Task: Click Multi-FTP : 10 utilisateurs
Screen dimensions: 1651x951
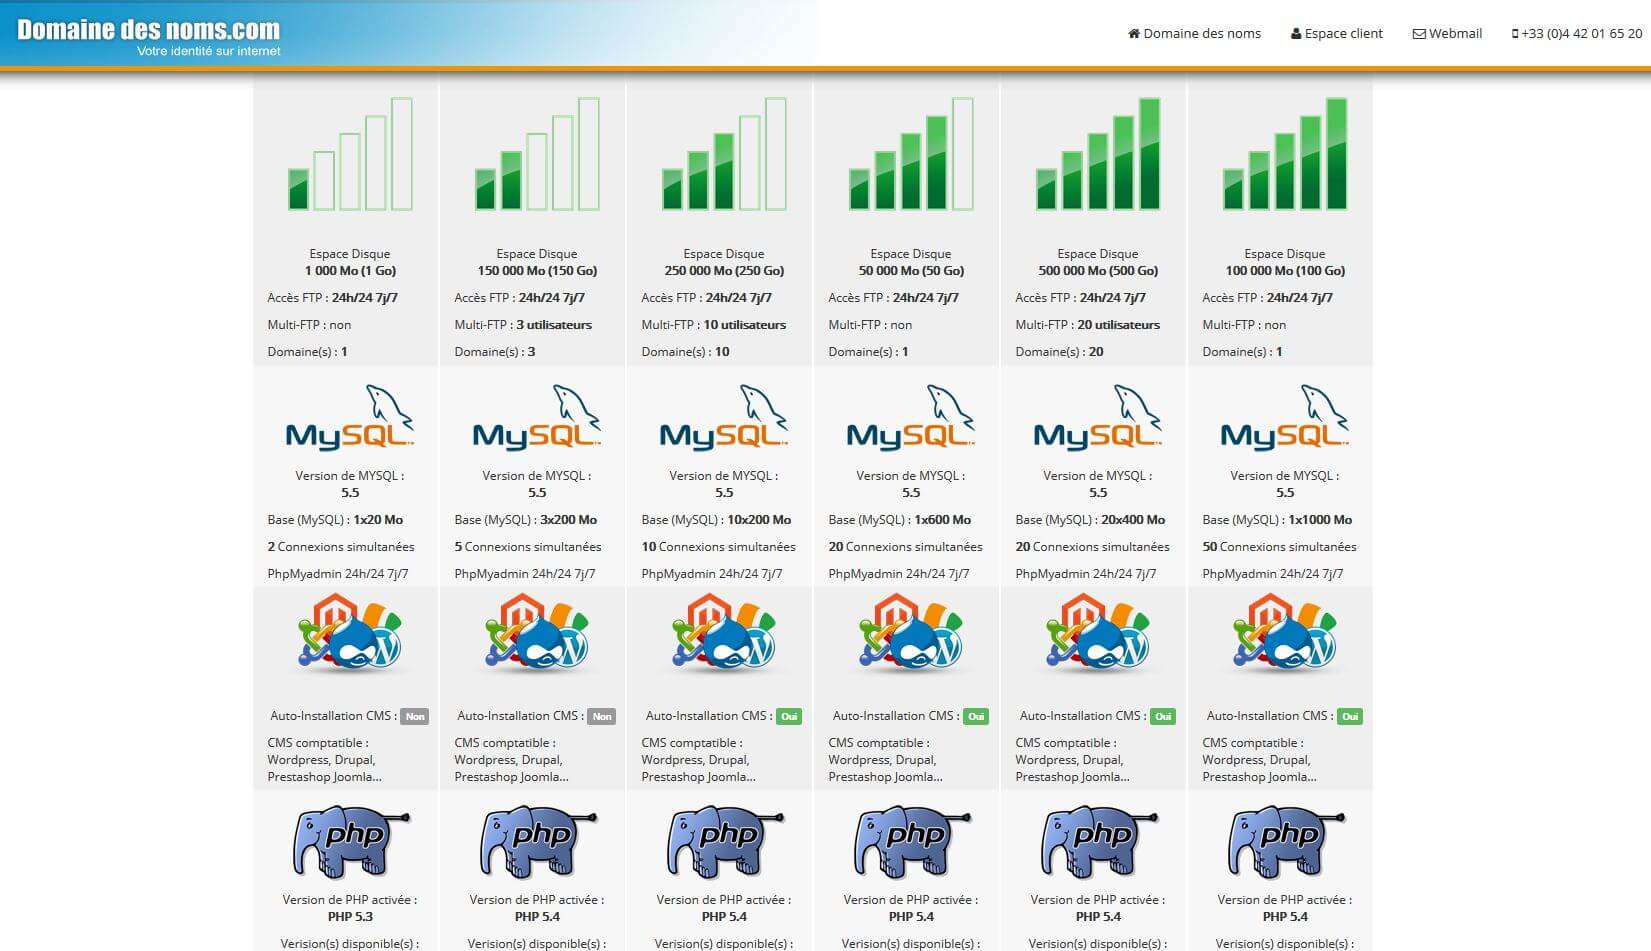Action: [714, 325]
